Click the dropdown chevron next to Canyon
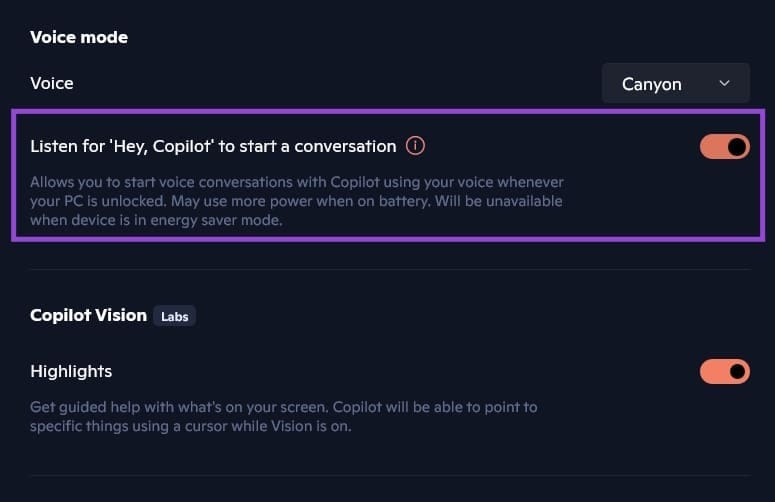 pyautogui.click(x=725, y=84)
